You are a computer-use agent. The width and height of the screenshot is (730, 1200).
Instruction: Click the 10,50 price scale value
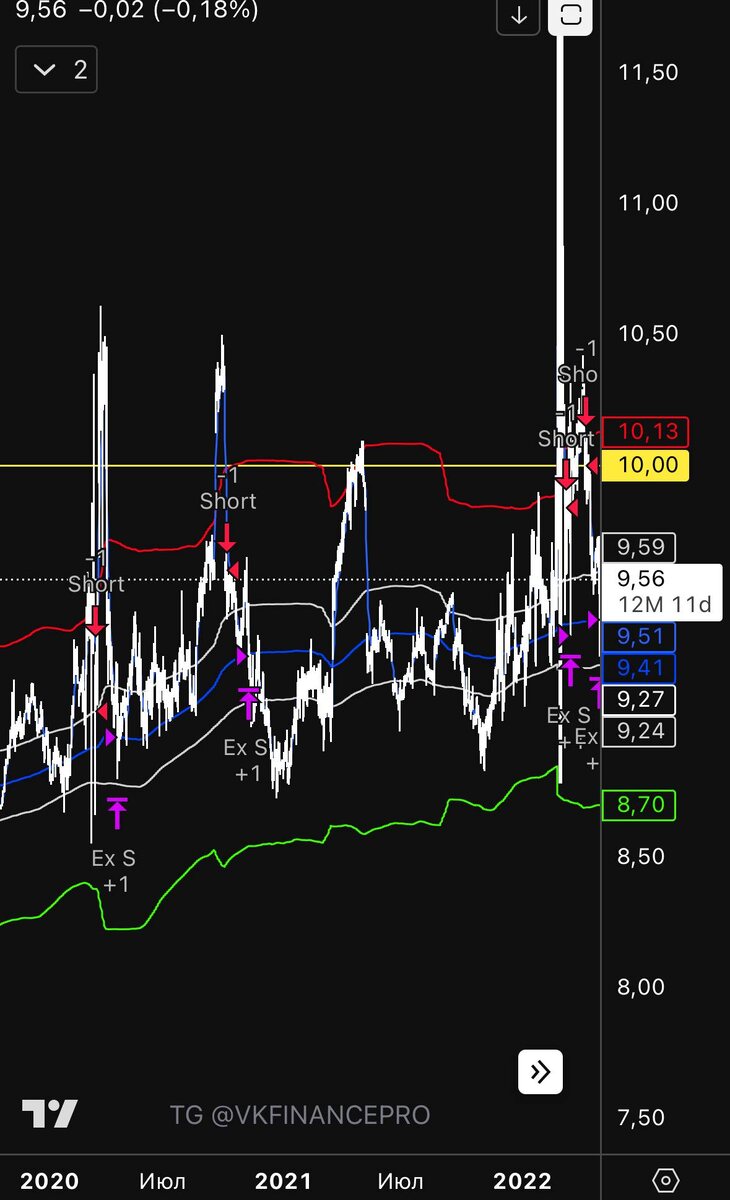coord(648,334)
